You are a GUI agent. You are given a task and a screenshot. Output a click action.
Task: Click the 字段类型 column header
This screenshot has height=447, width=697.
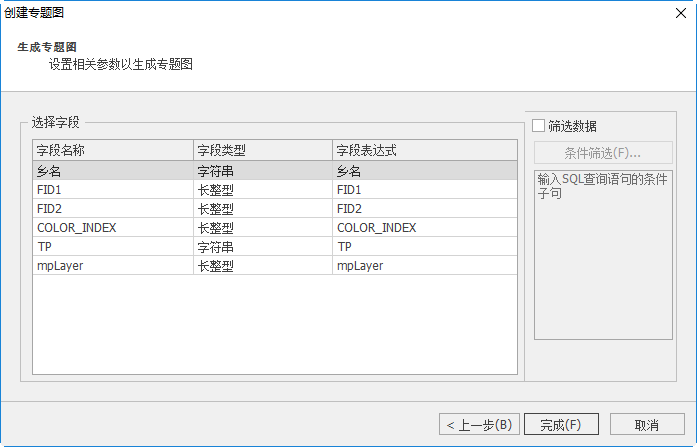(x=262, y=151)
